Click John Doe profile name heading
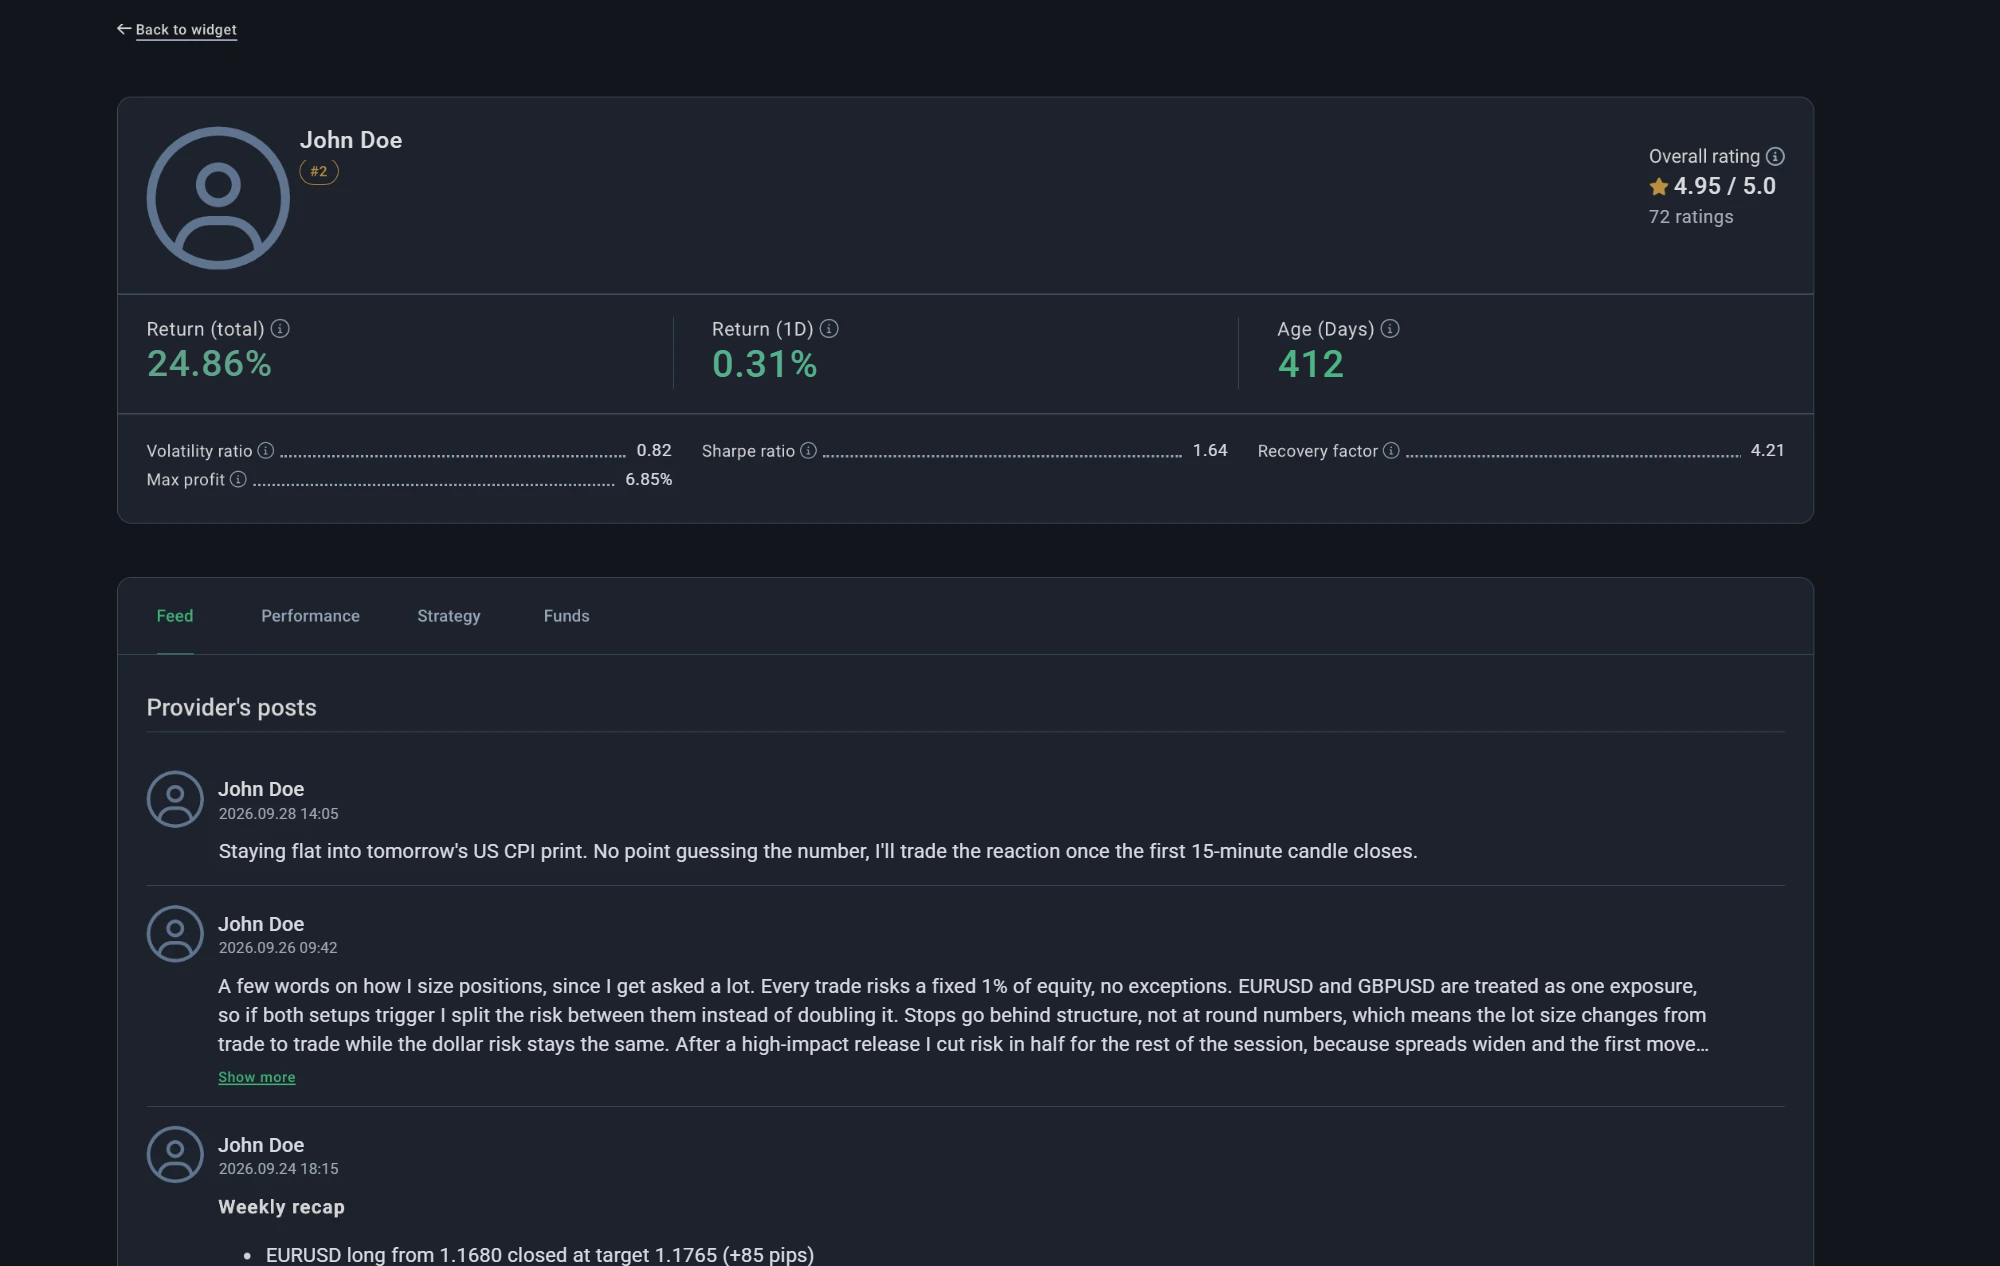 [x=351, y=141]
